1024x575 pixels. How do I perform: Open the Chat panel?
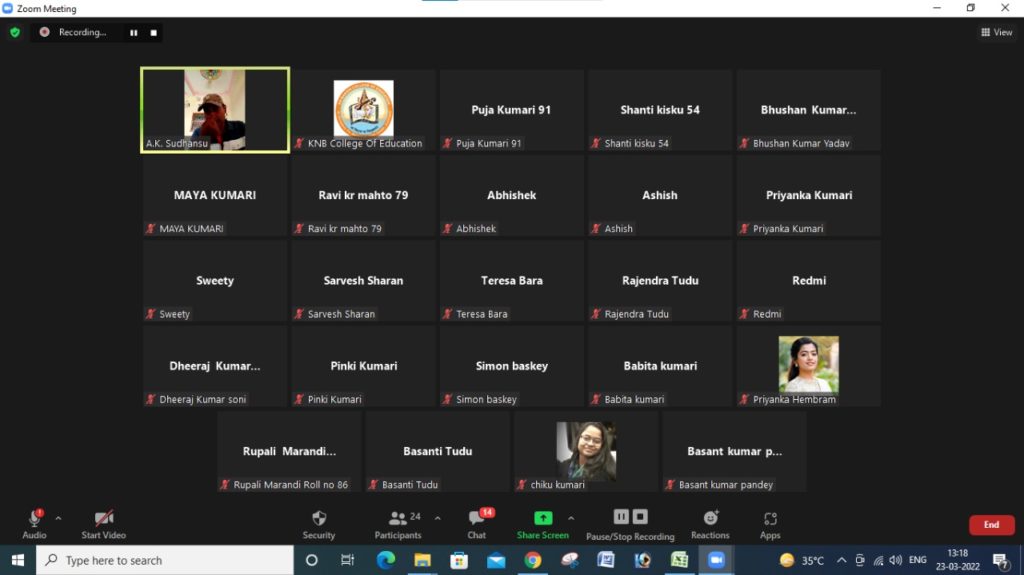477,524
